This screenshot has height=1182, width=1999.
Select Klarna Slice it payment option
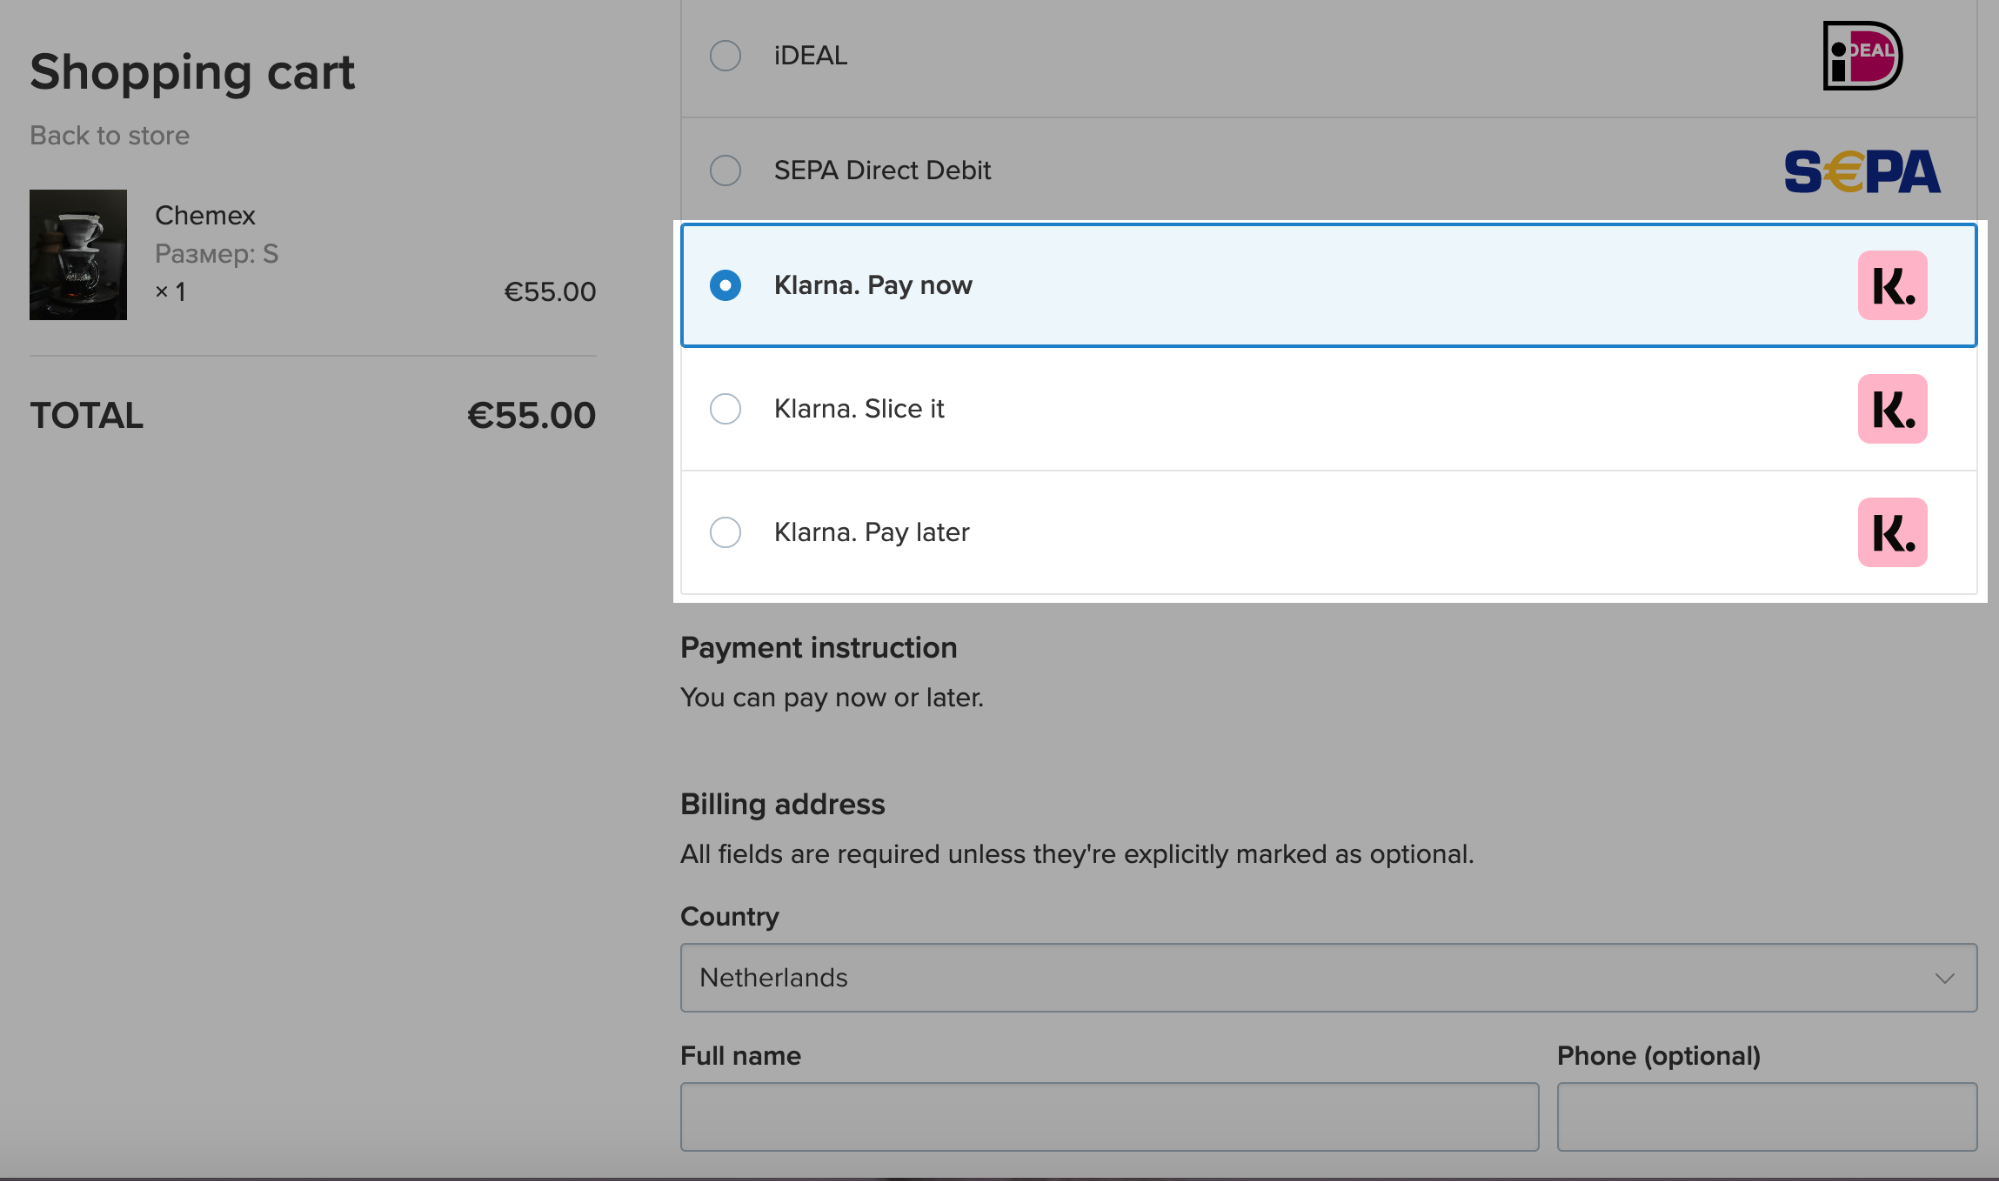coord(725,409)
